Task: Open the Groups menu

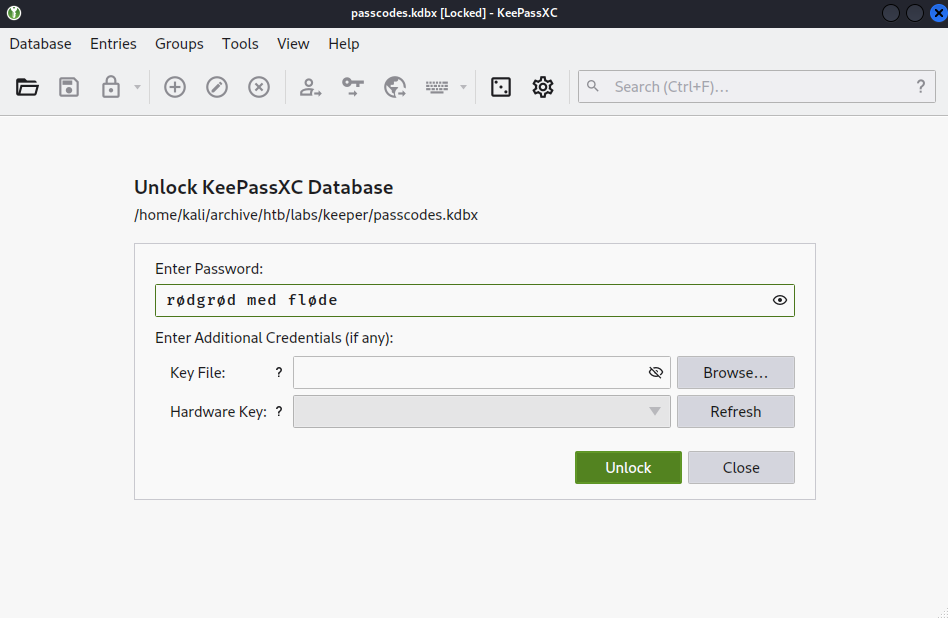Action: (179, 44)
